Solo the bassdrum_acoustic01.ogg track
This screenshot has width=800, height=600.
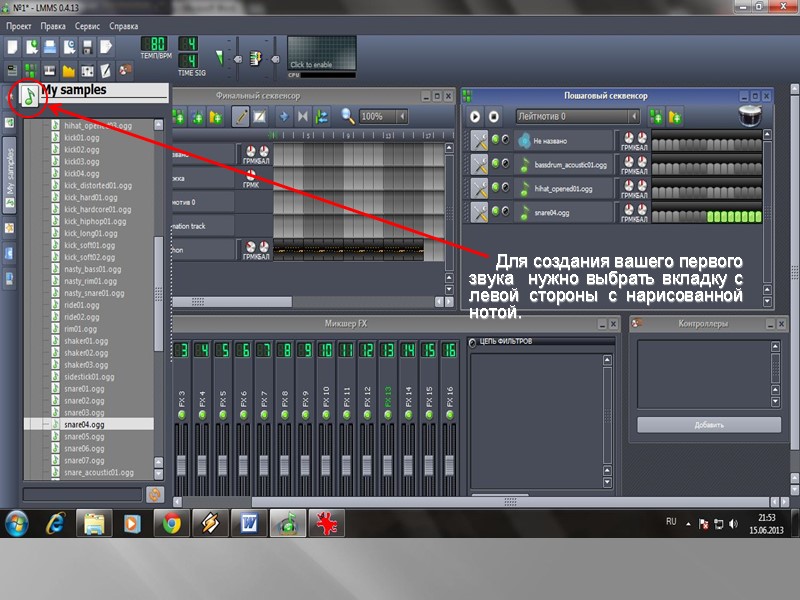coord(505,163)
